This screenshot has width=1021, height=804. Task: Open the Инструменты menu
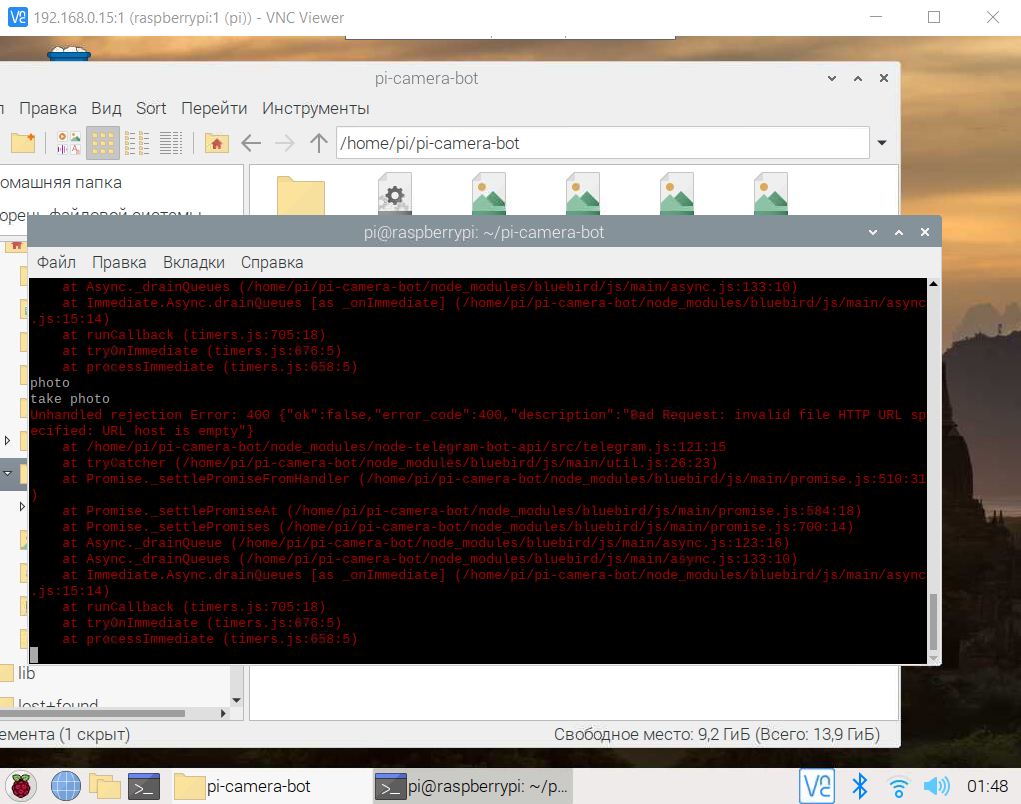point(316,108)
